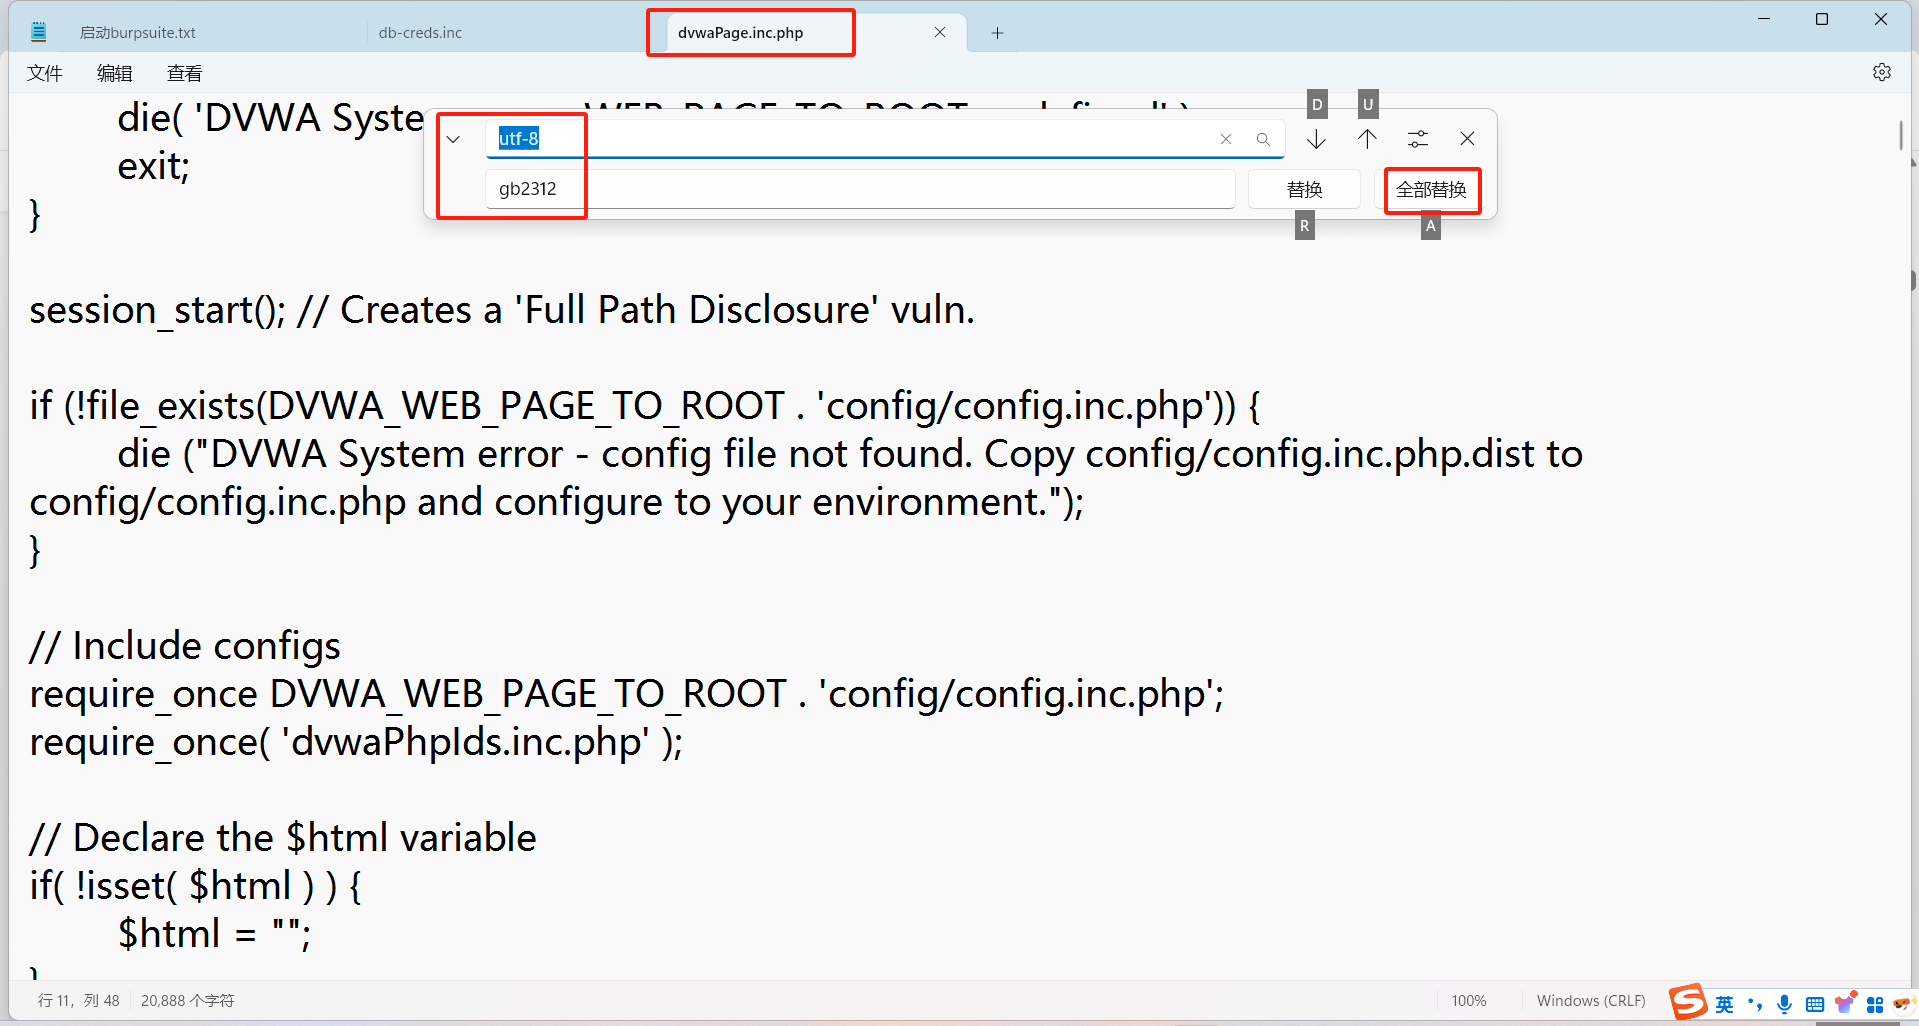Add a new tab with plus button

[x=997, y=33]
